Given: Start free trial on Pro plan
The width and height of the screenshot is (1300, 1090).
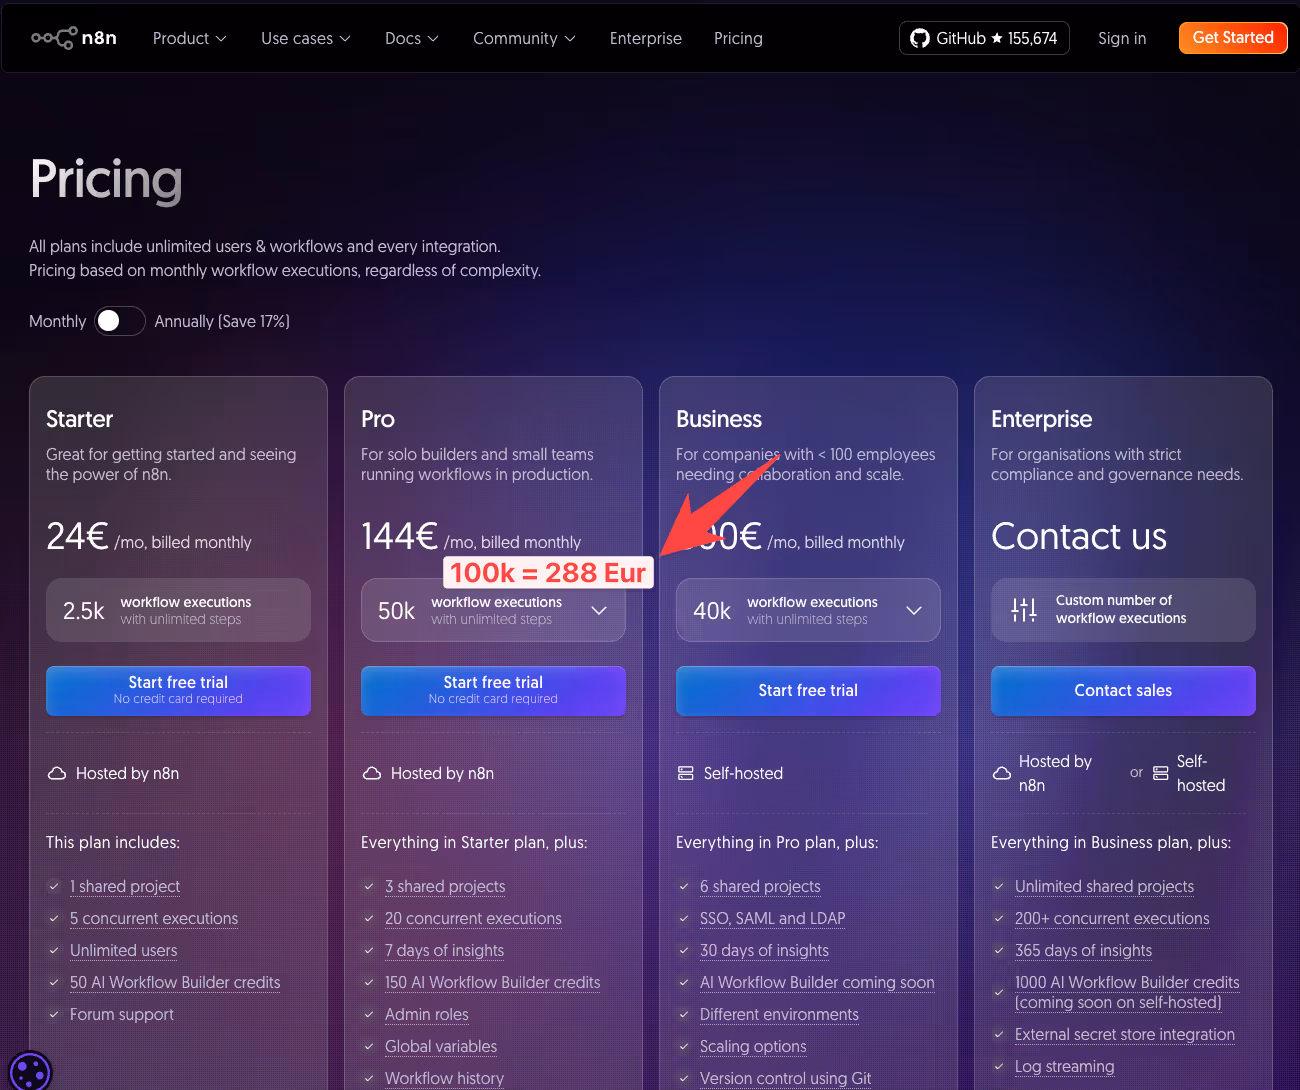Looking at the screenshot, I should (493, 690).
